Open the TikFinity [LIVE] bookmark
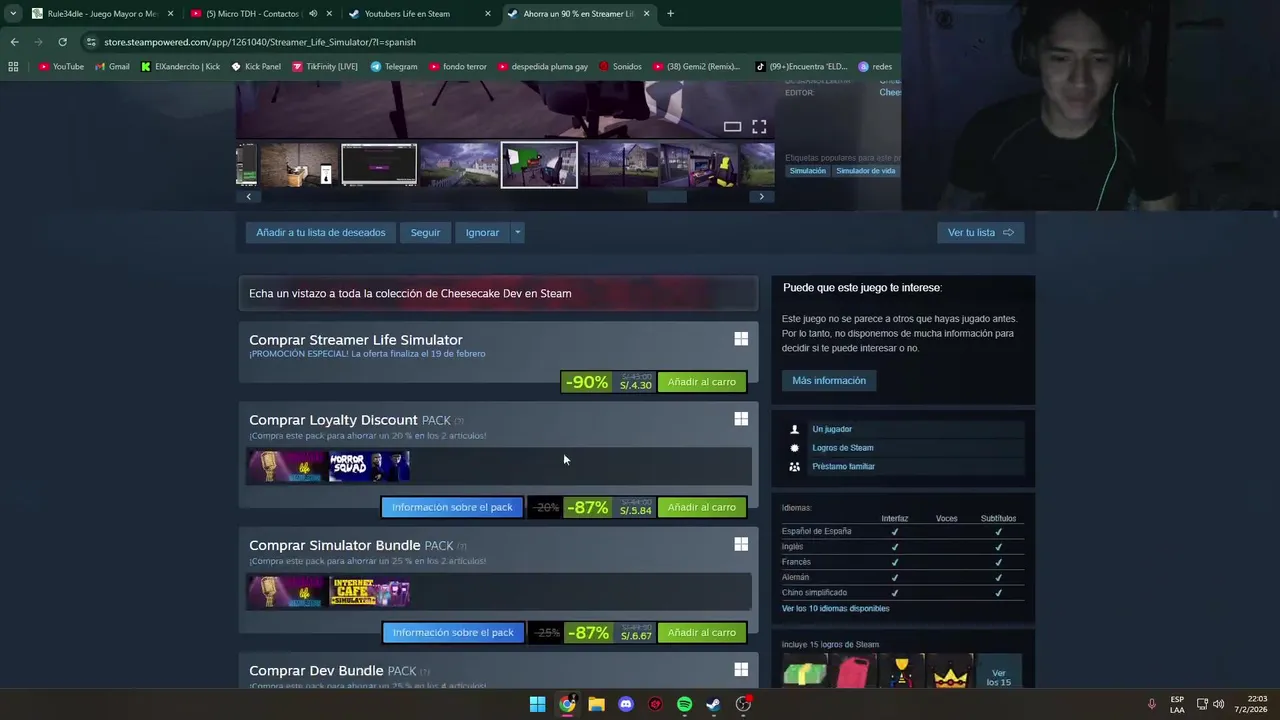The width and height of the screenshot is (1280, 720). 325,67
